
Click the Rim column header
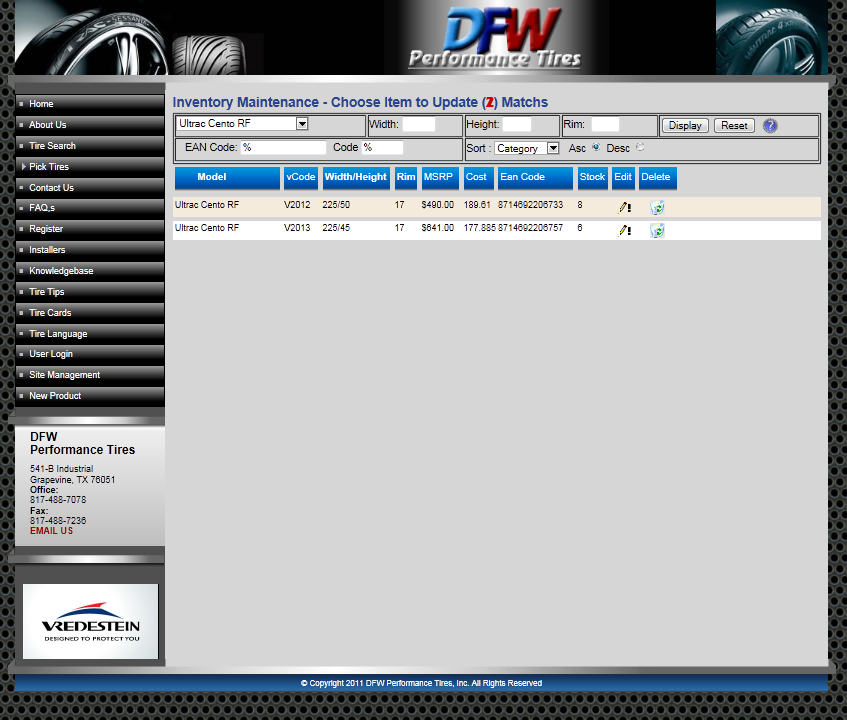click(406, 178)
